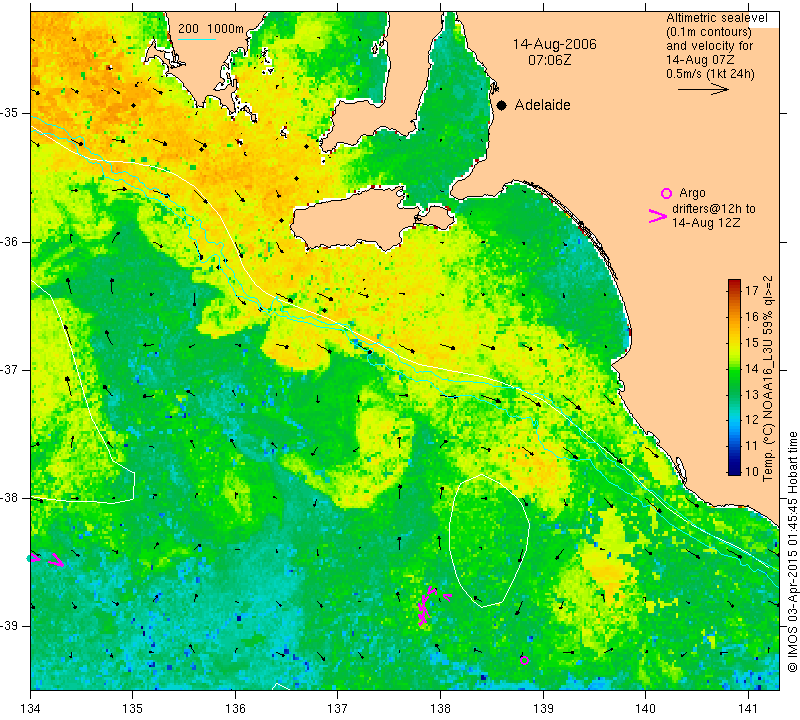
Task: Click the Altimetric sealevel legend text
Action: (x=716, y=18)
